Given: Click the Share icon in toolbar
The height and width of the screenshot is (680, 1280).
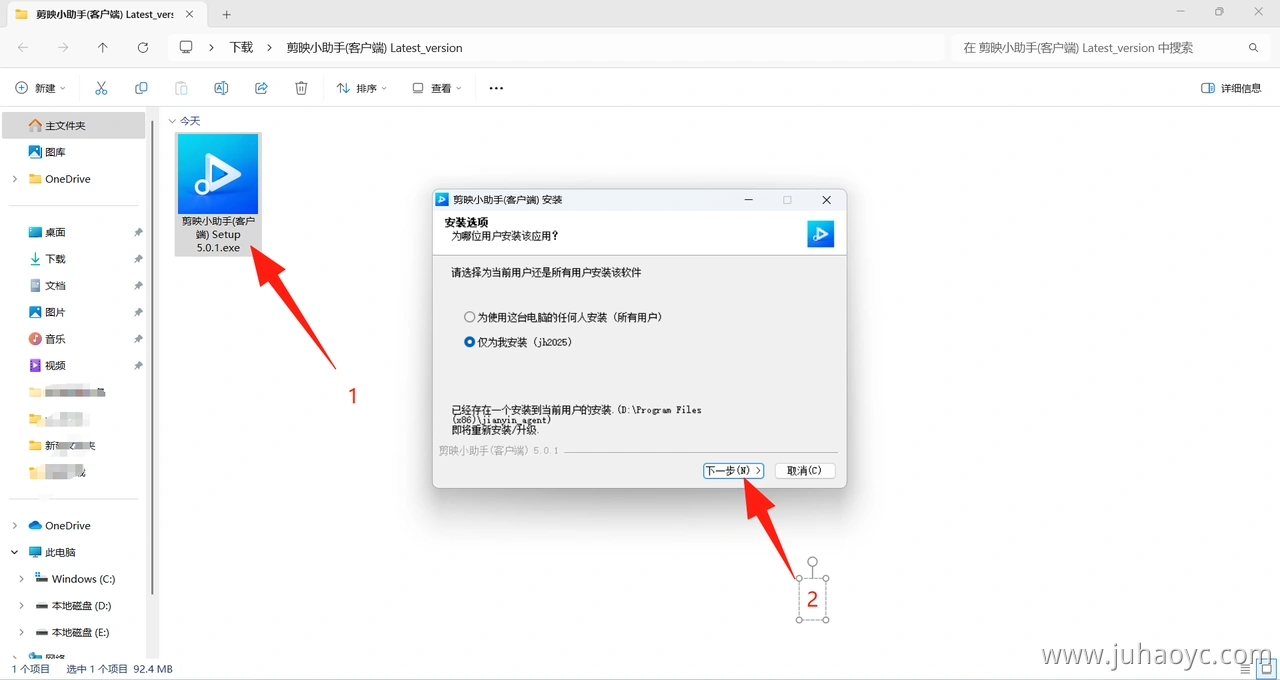Looking at the screenshot, I should 261,88.
